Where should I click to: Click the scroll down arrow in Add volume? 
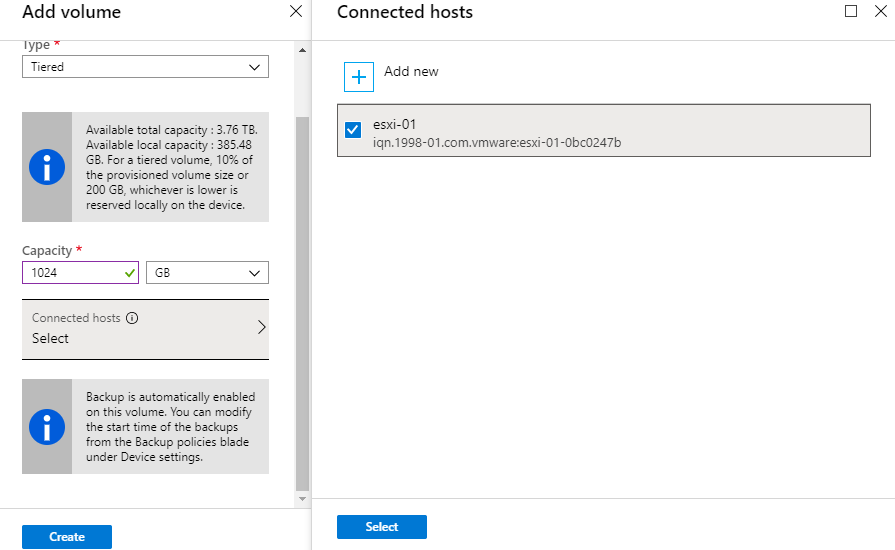pyautogui.click(x=303, y=499)
